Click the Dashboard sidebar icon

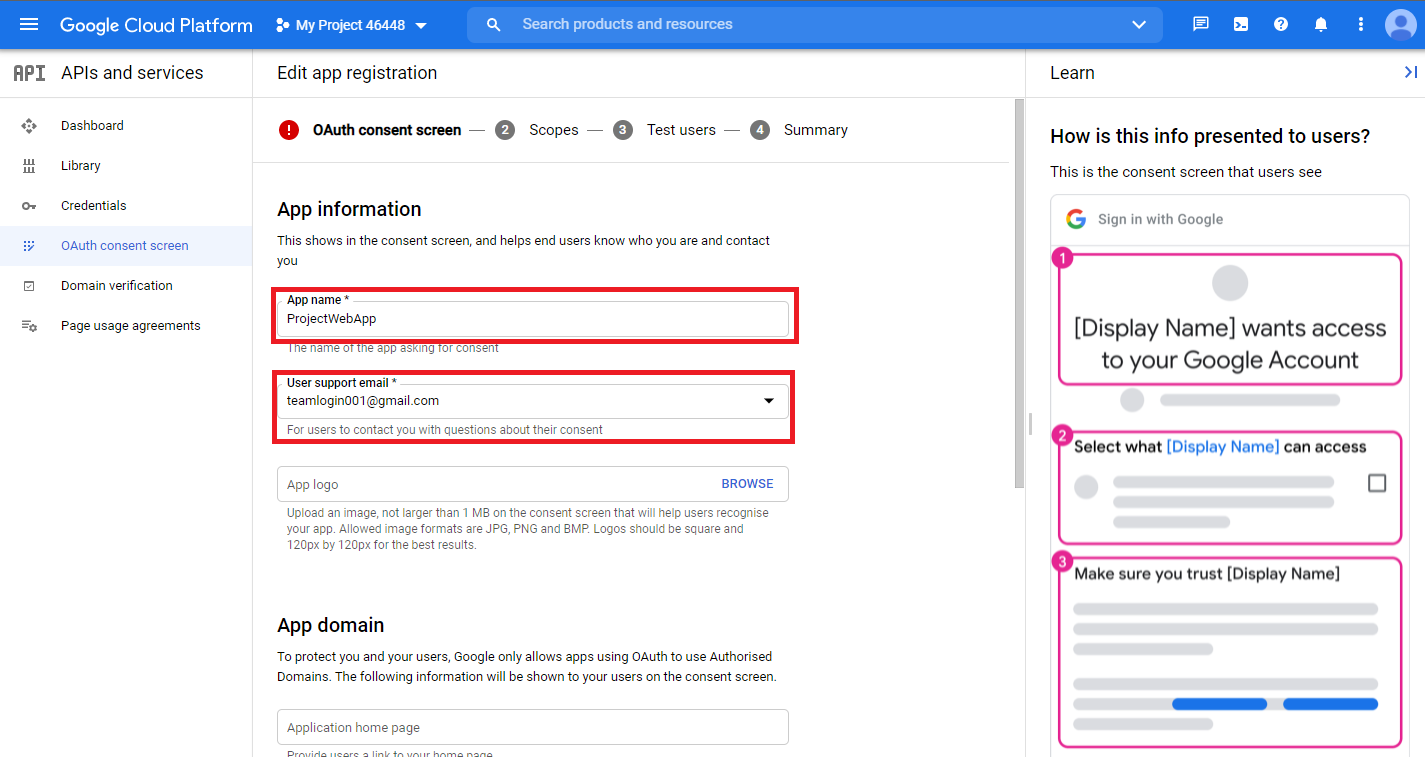(x=29, y=126)
